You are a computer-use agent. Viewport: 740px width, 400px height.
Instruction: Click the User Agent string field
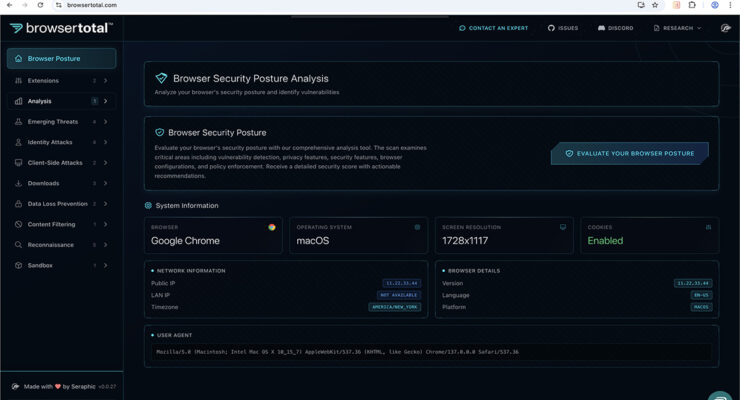(x=431, y=352)
